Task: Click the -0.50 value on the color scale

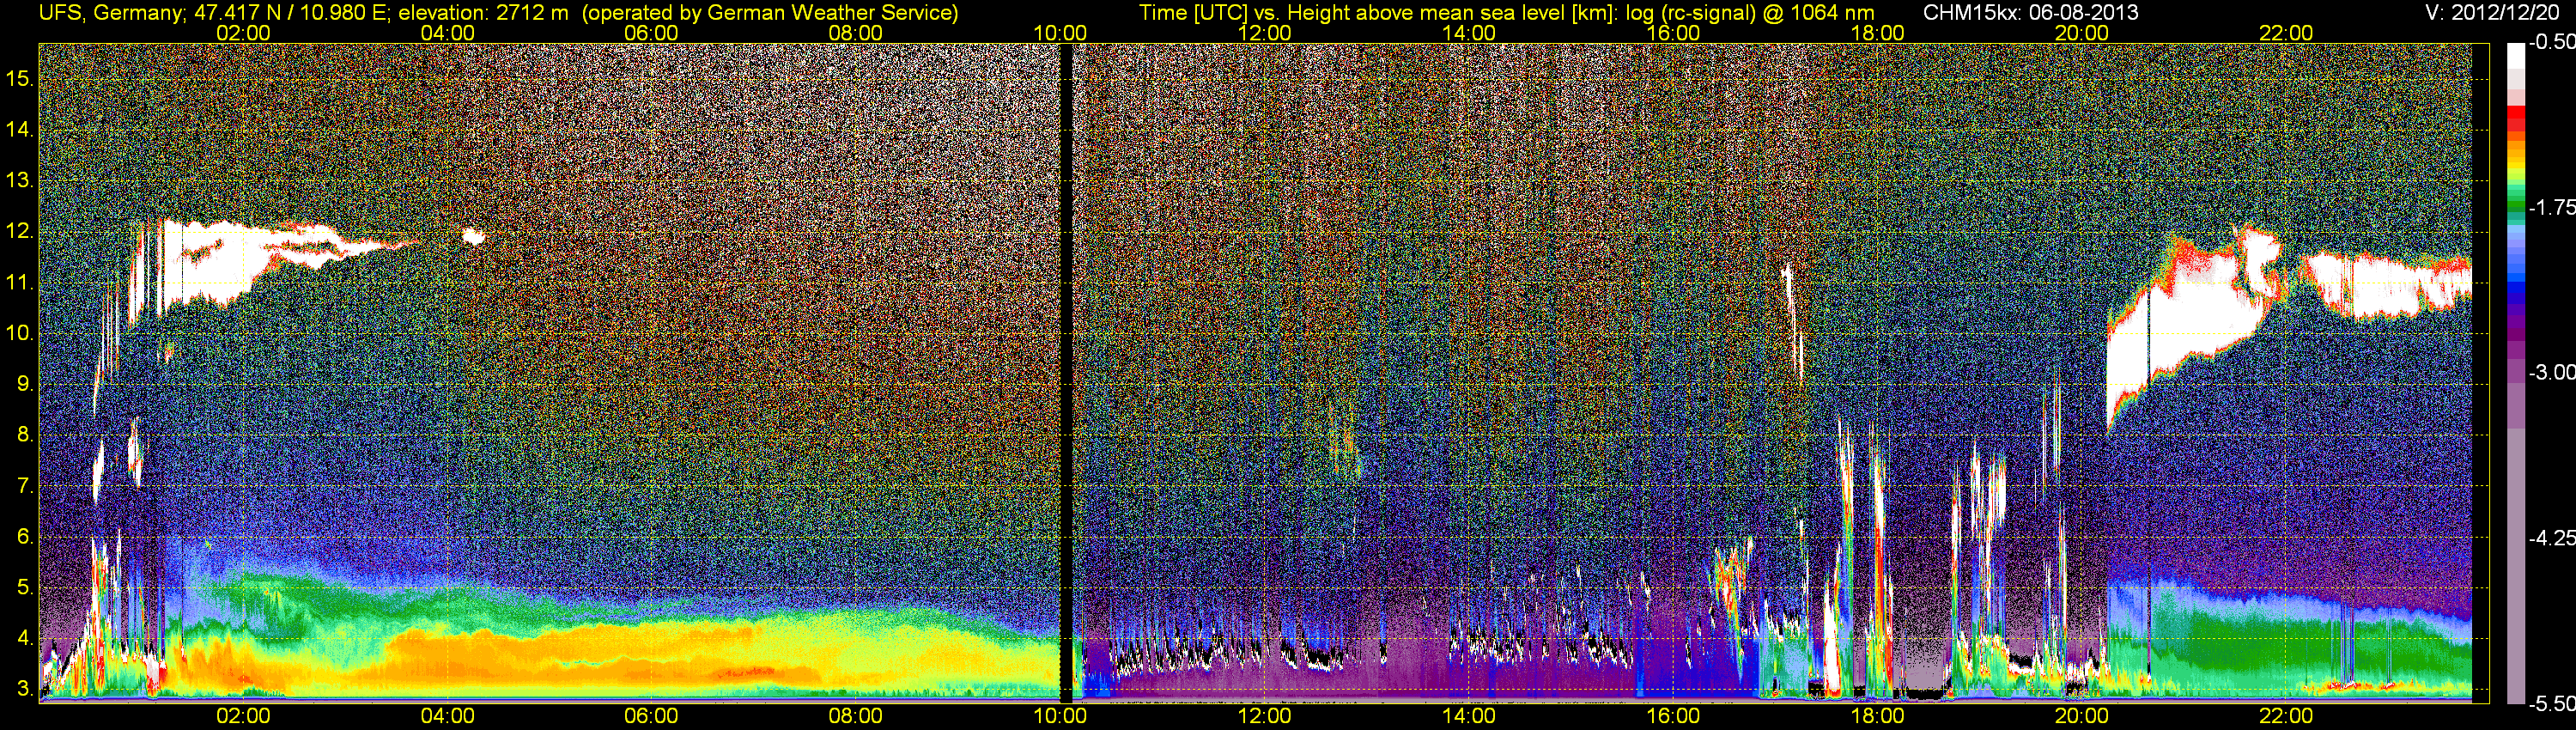Action: click(2551, 42)
